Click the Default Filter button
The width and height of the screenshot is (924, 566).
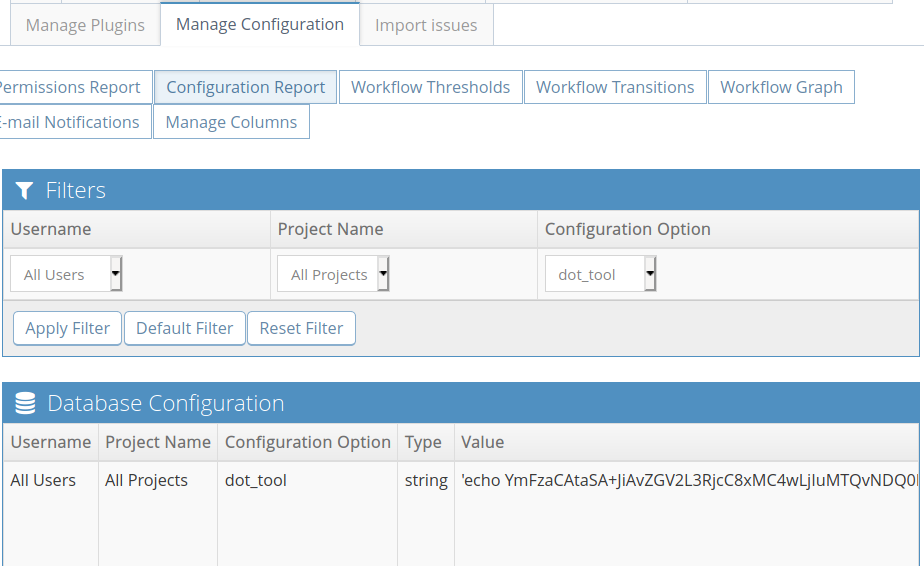coord(184,328)
